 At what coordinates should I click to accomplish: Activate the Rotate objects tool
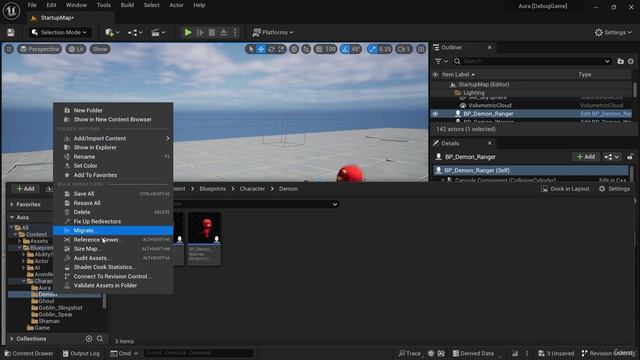271,49
